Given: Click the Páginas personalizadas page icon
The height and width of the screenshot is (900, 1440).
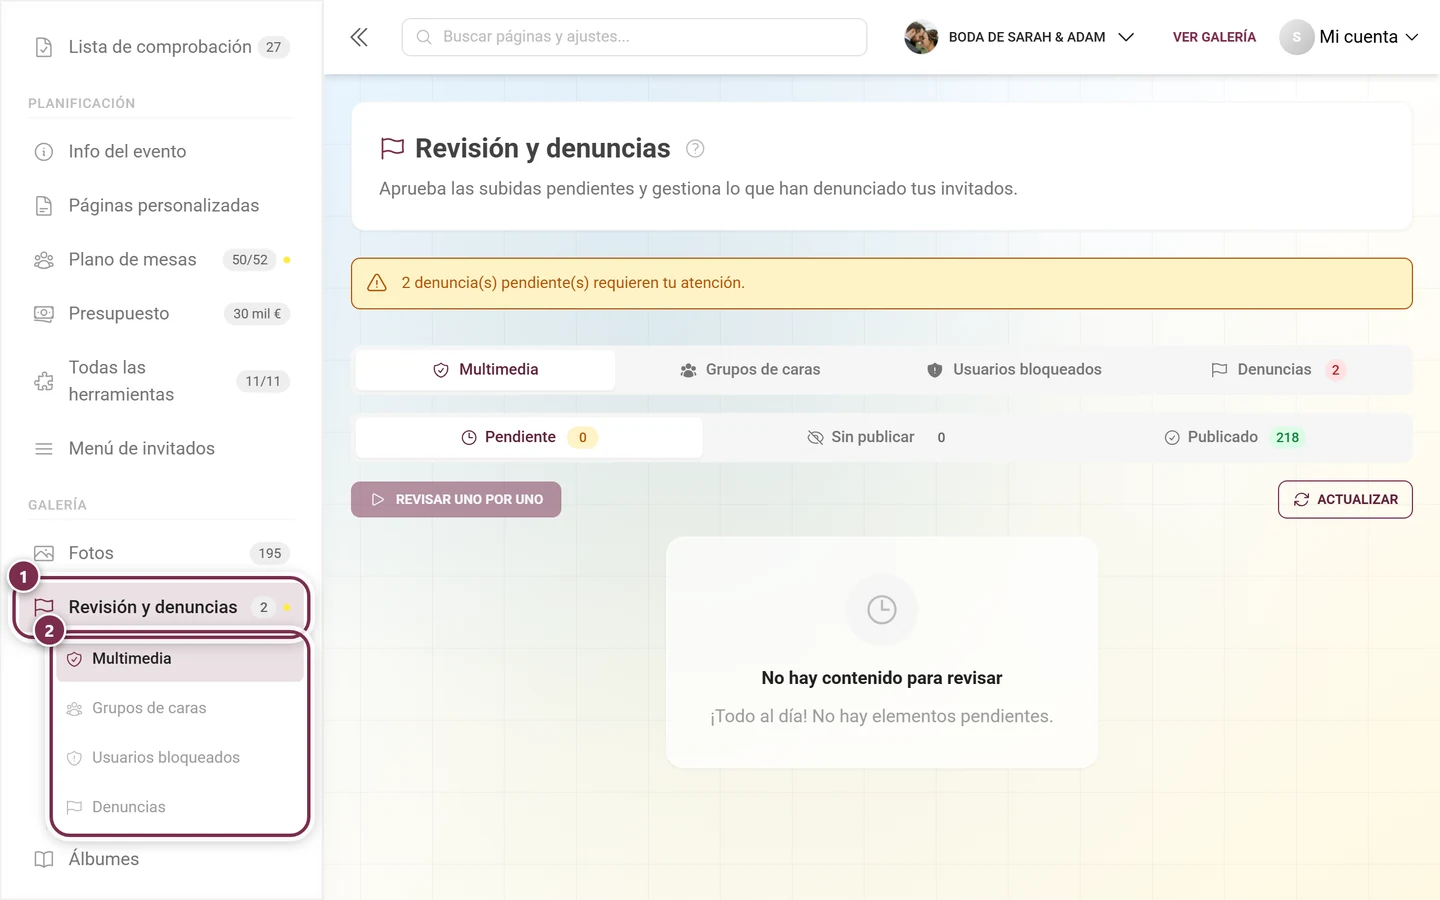Looking at the screenshot, I should coord(44,206).
